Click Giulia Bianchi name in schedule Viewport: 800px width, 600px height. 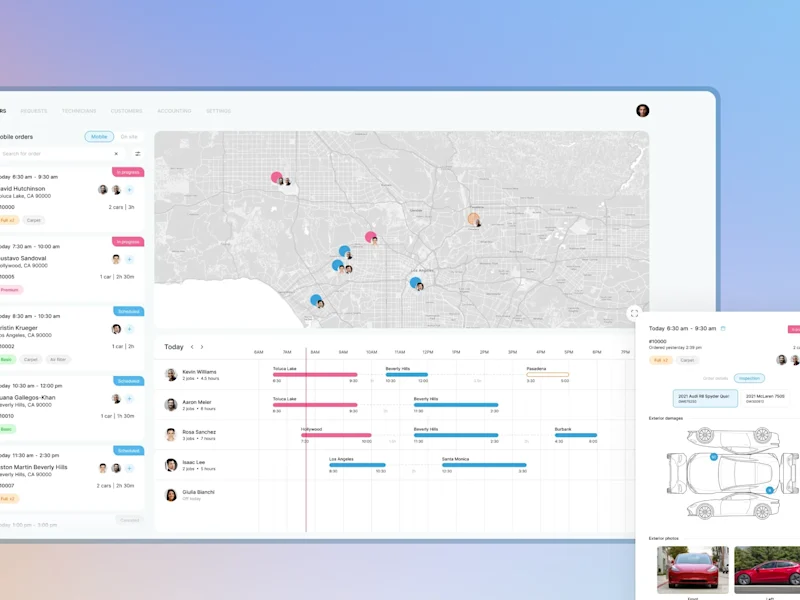tap(198, 492)
